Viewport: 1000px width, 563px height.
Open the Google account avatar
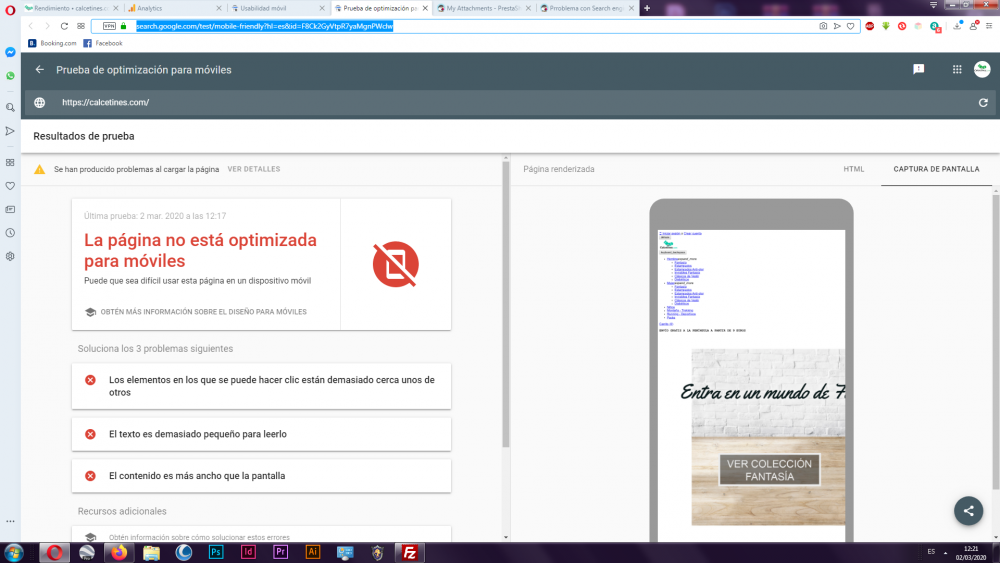click(x=982, y=69)
